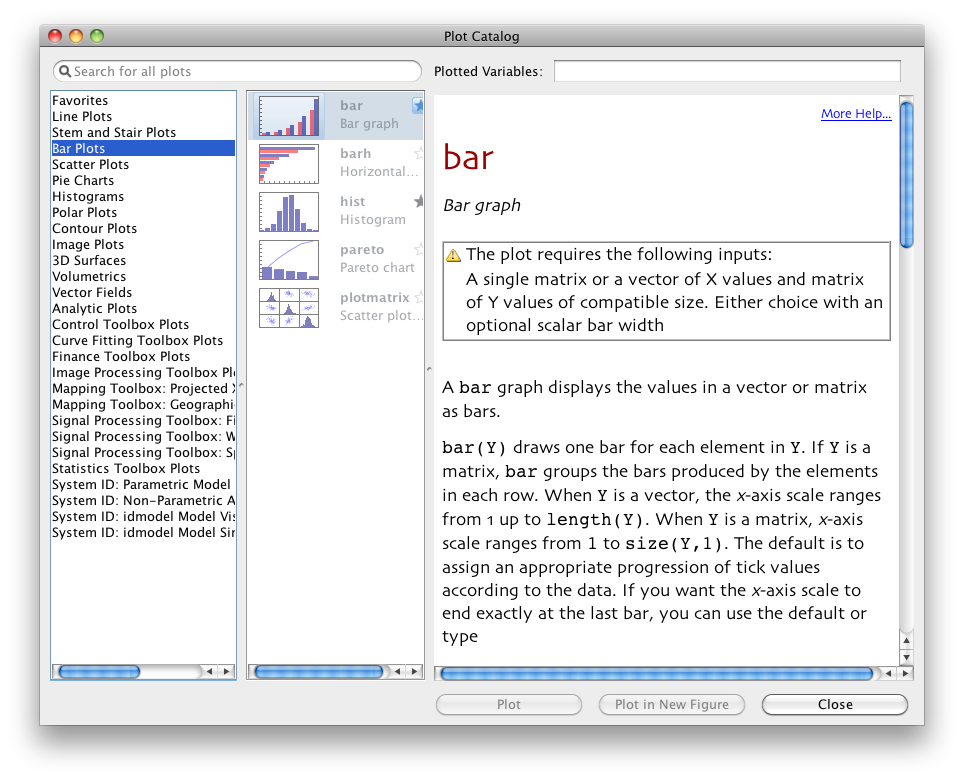
Task: Select the plotmatrix scatter plot icon
Action: click(x=288, y=307)
